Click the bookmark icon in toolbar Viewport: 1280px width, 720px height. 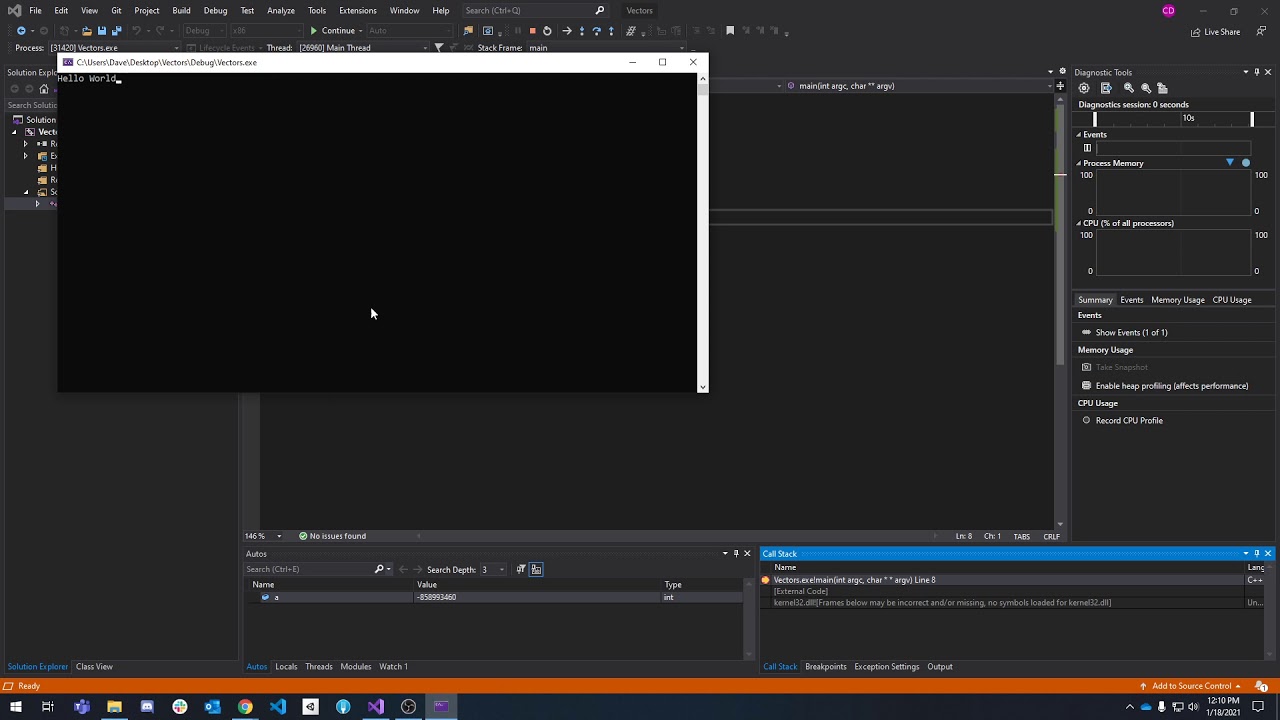730,31
